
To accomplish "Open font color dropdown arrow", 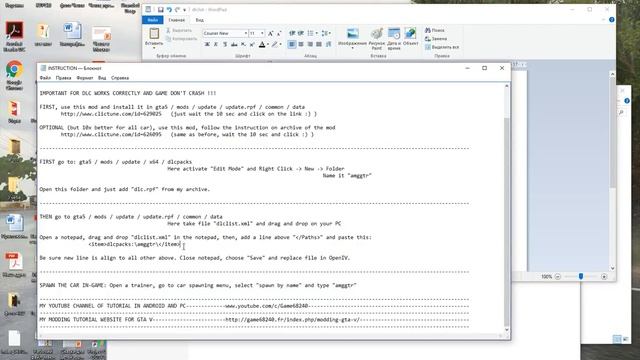I will point(268,44).
